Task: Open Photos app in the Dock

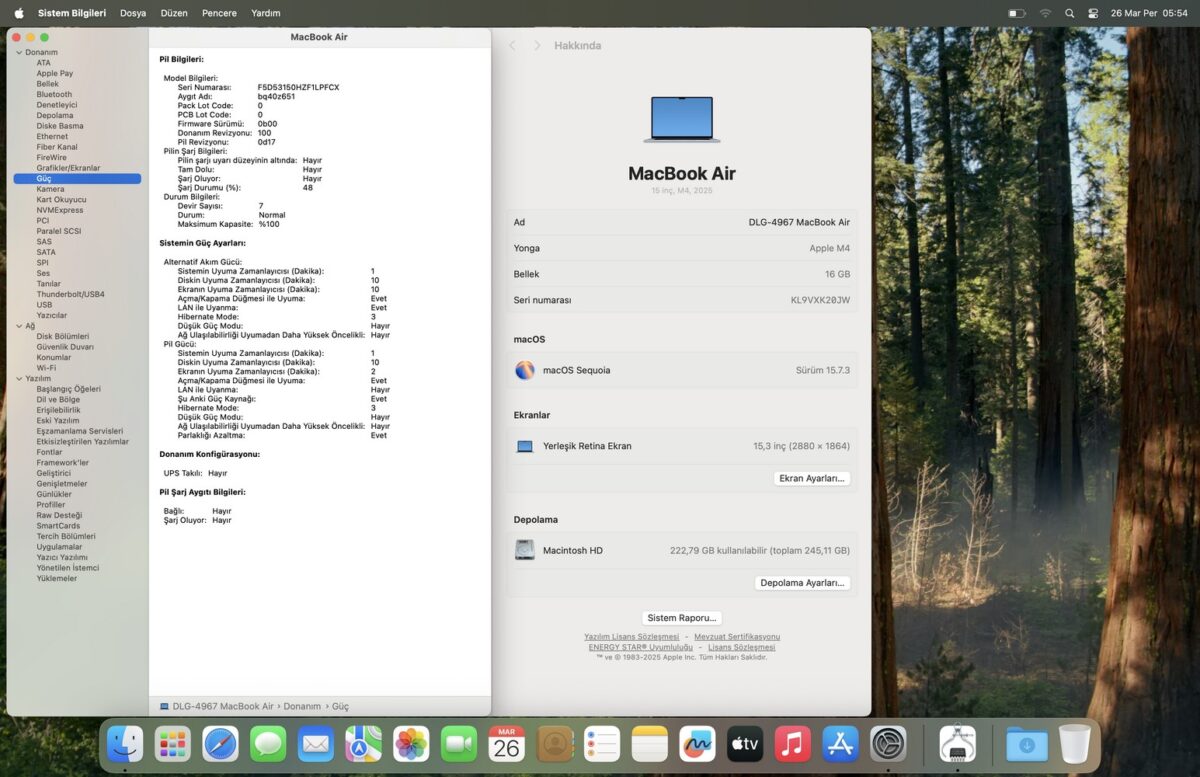Action: (411, 744)
